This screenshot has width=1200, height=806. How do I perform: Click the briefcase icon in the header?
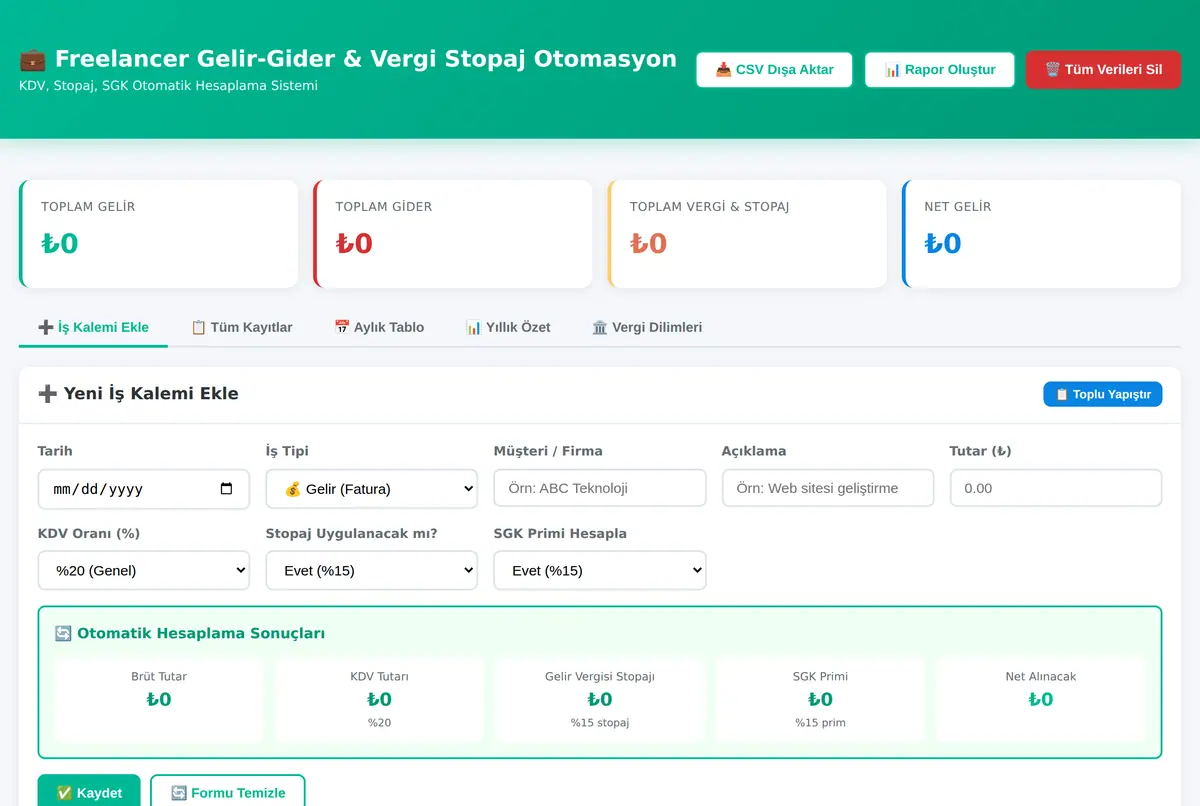[x=32, y=59]
